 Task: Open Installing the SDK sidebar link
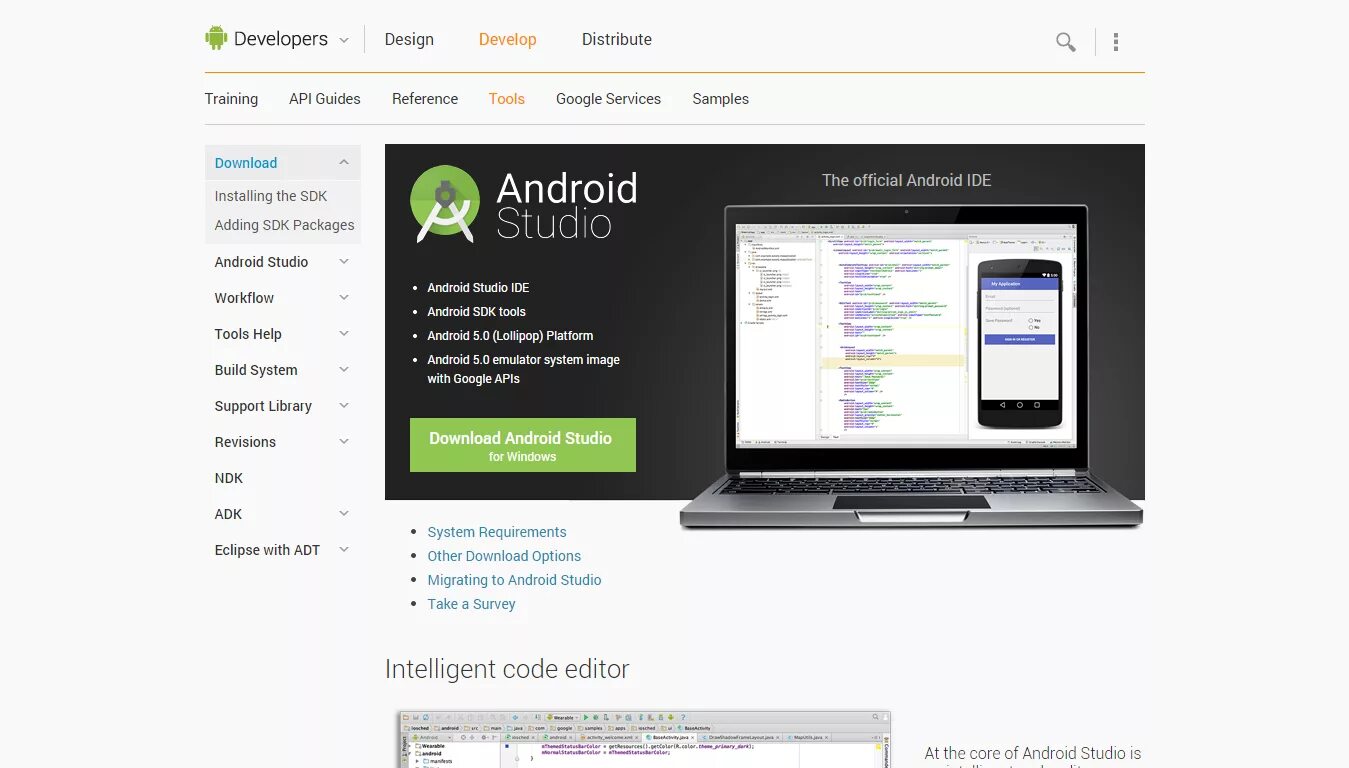[x=271, y=196]
